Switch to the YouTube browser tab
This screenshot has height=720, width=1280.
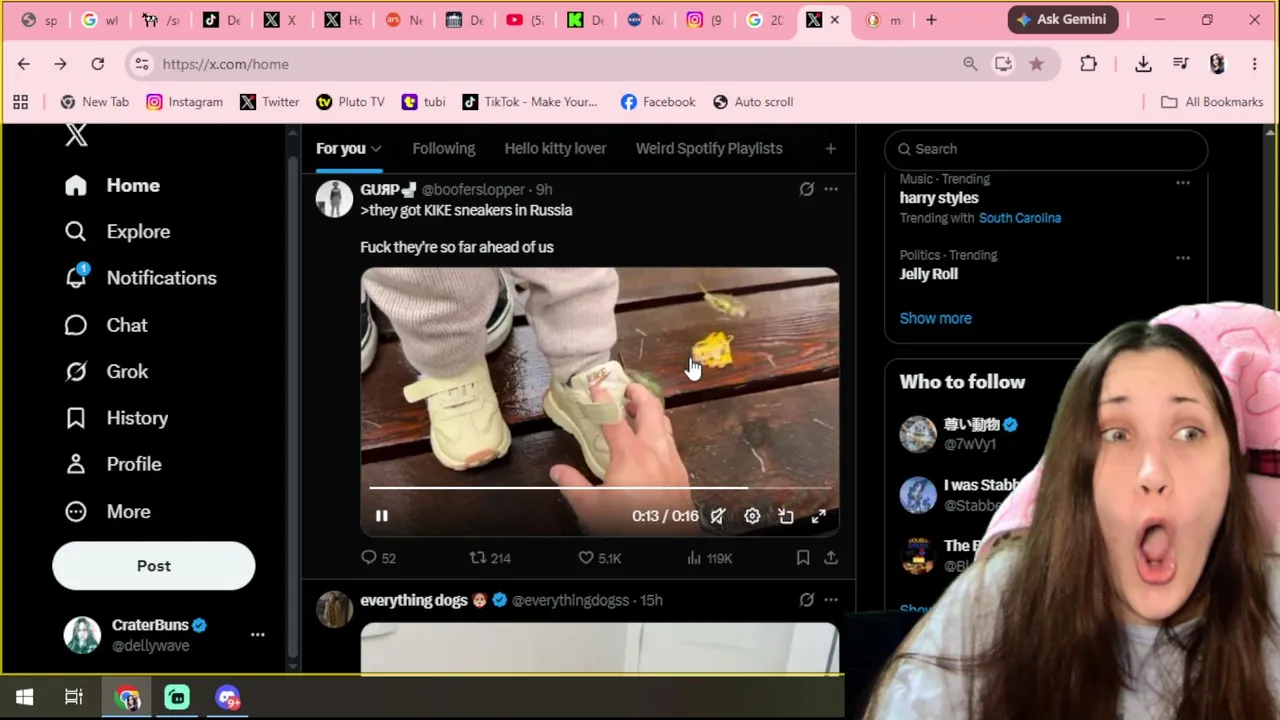tap(527, 20)
